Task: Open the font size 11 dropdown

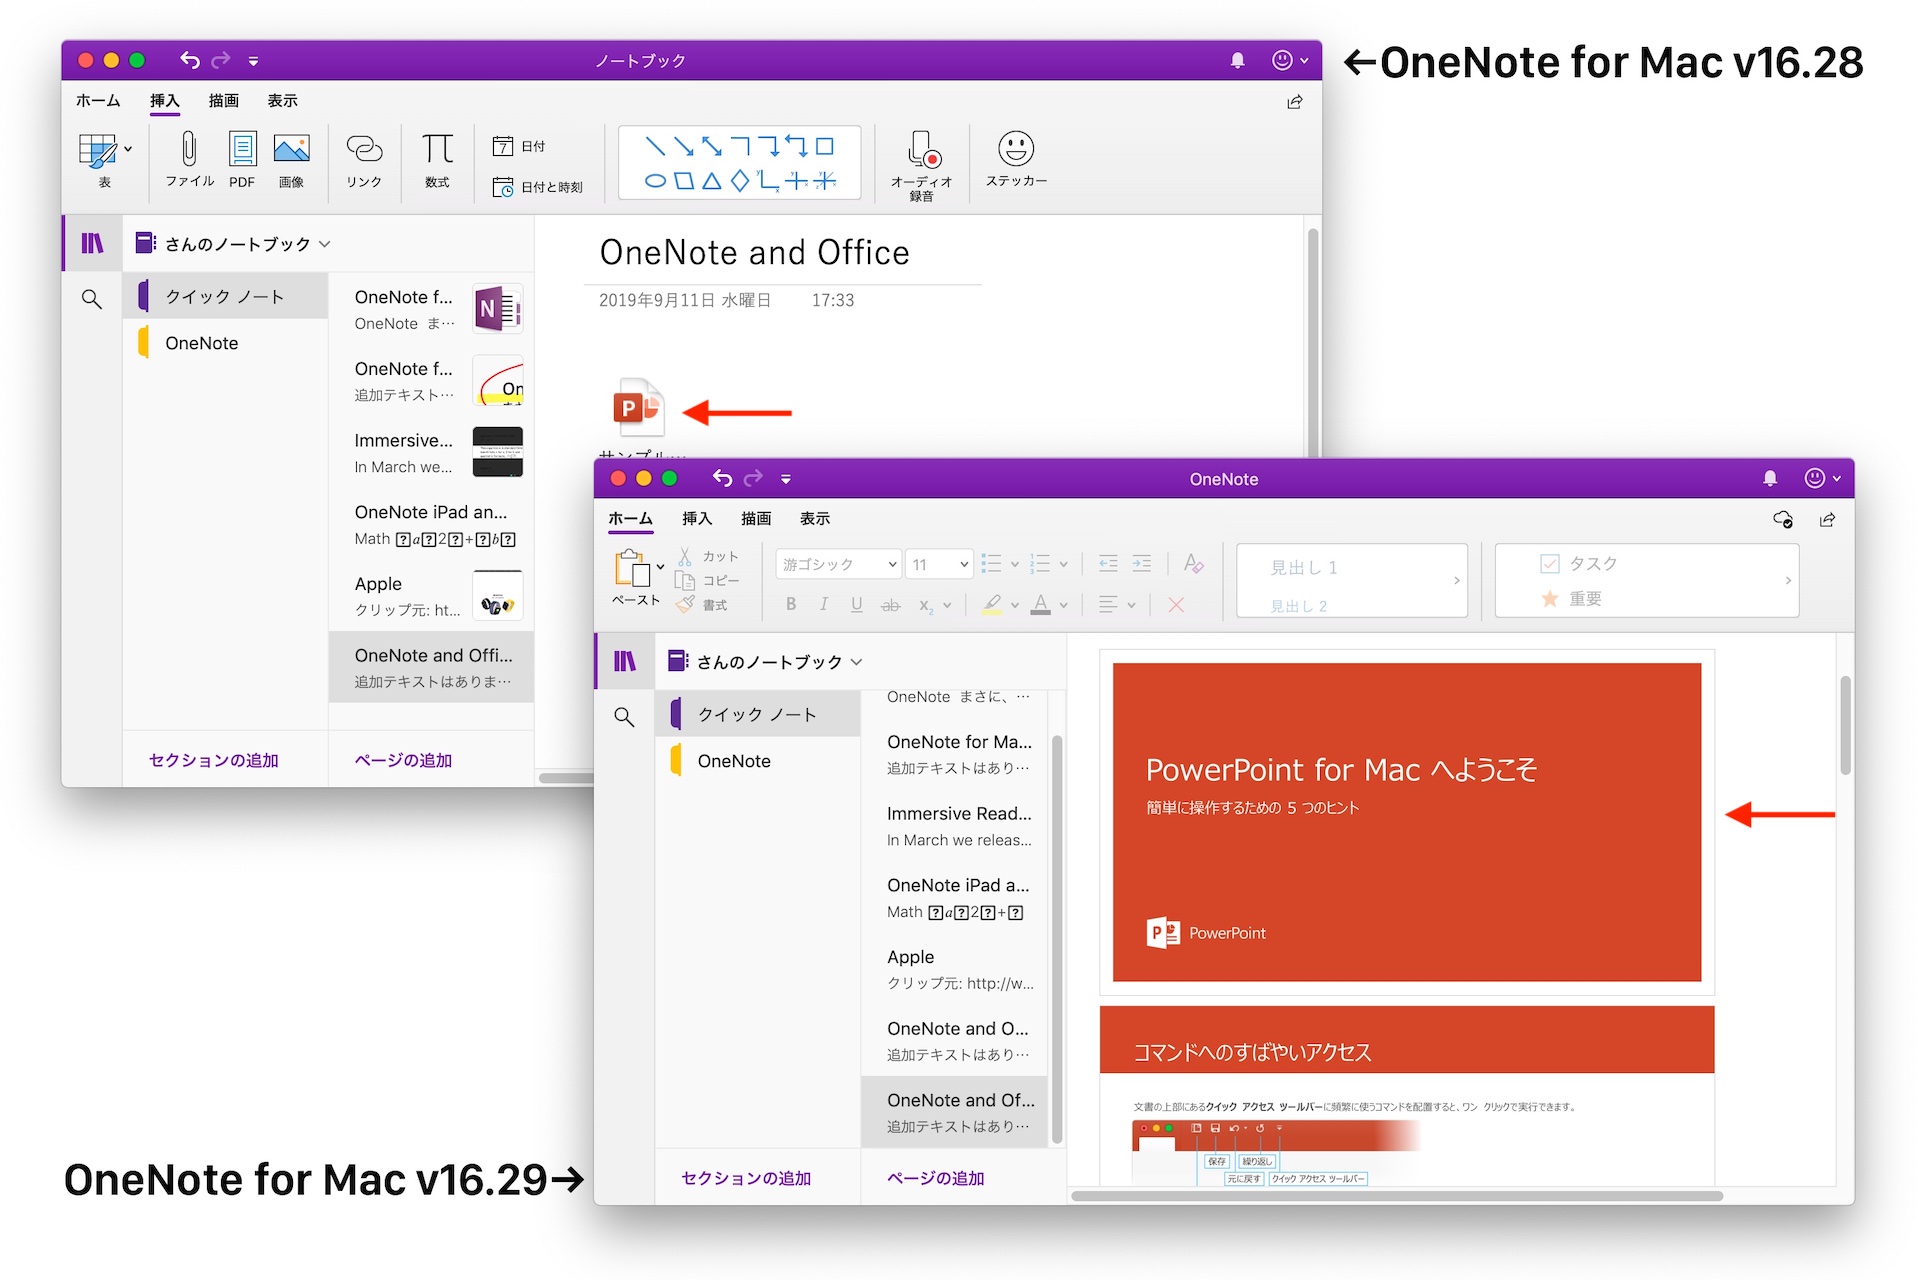Action: point(939,564)
